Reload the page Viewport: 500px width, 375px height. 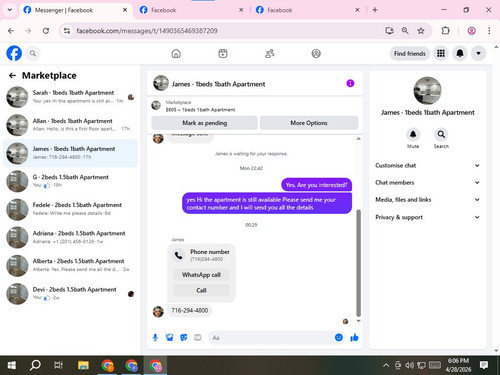click(x=46, y=31)
